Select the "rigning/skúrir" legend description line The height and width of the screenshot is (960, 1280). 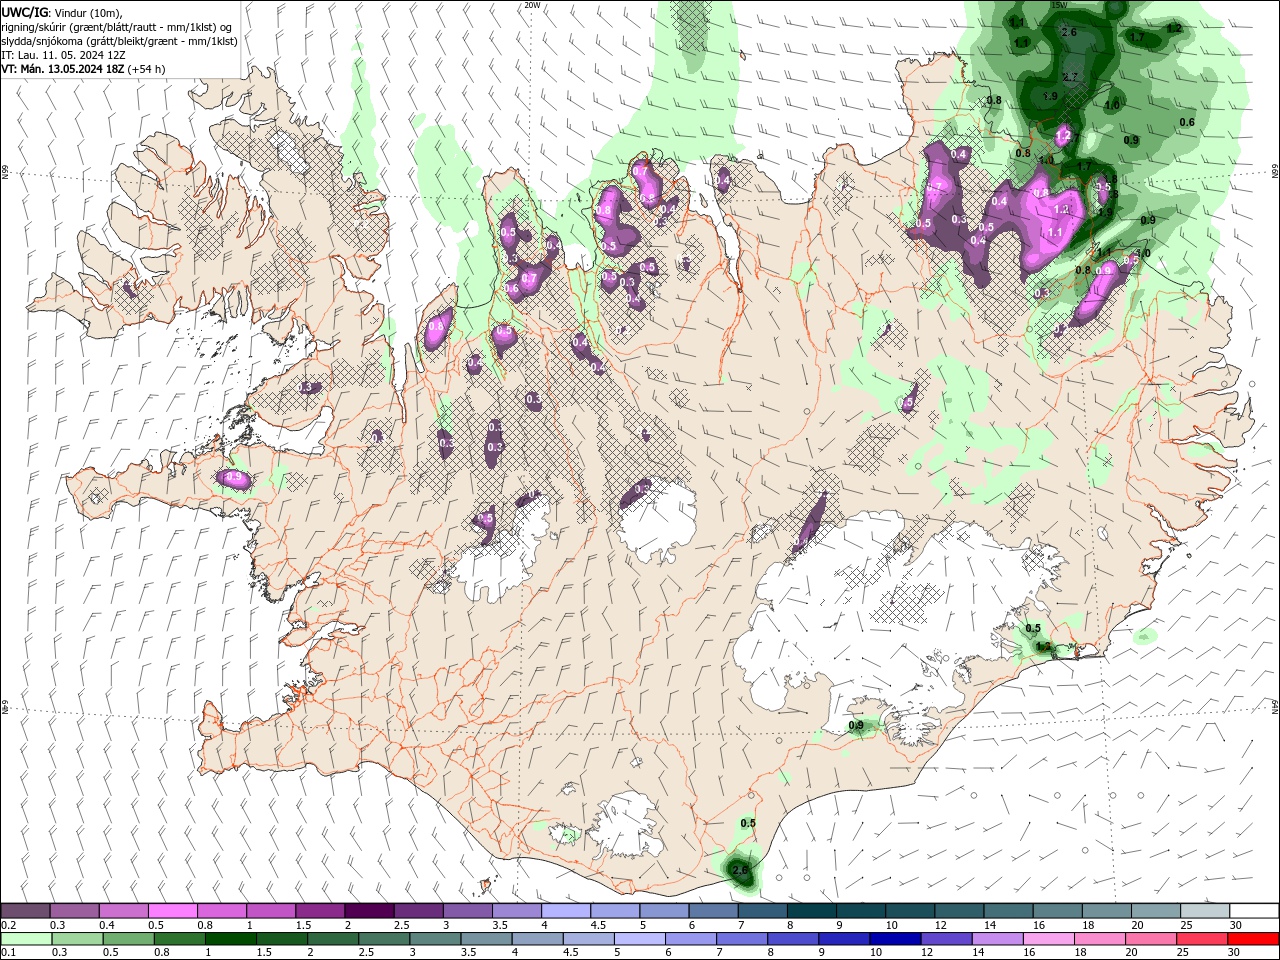pos(116,27)
